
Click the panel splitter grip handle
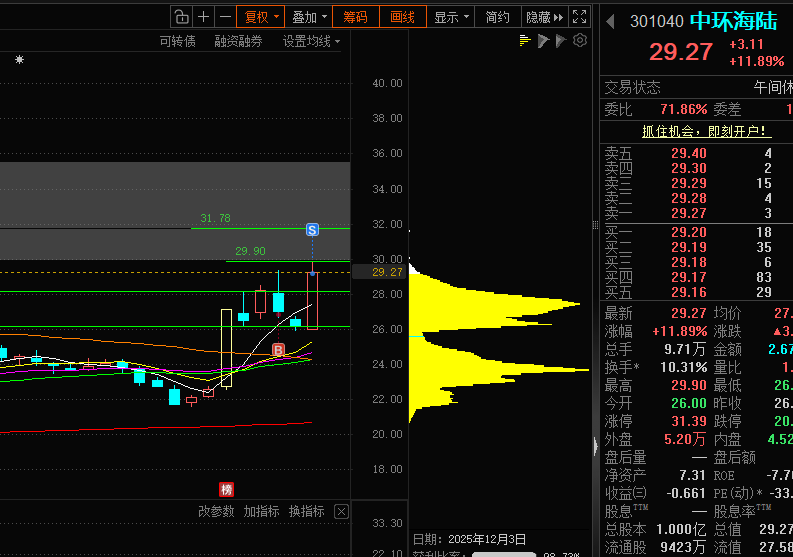pyautogui.click(x=595, y=226)
